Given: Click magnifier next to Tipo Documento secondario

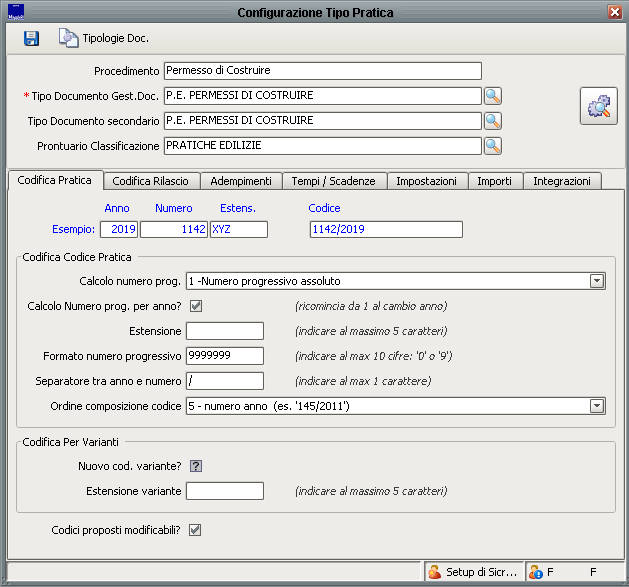Looking at the screenshot, I should click(492, 121).
